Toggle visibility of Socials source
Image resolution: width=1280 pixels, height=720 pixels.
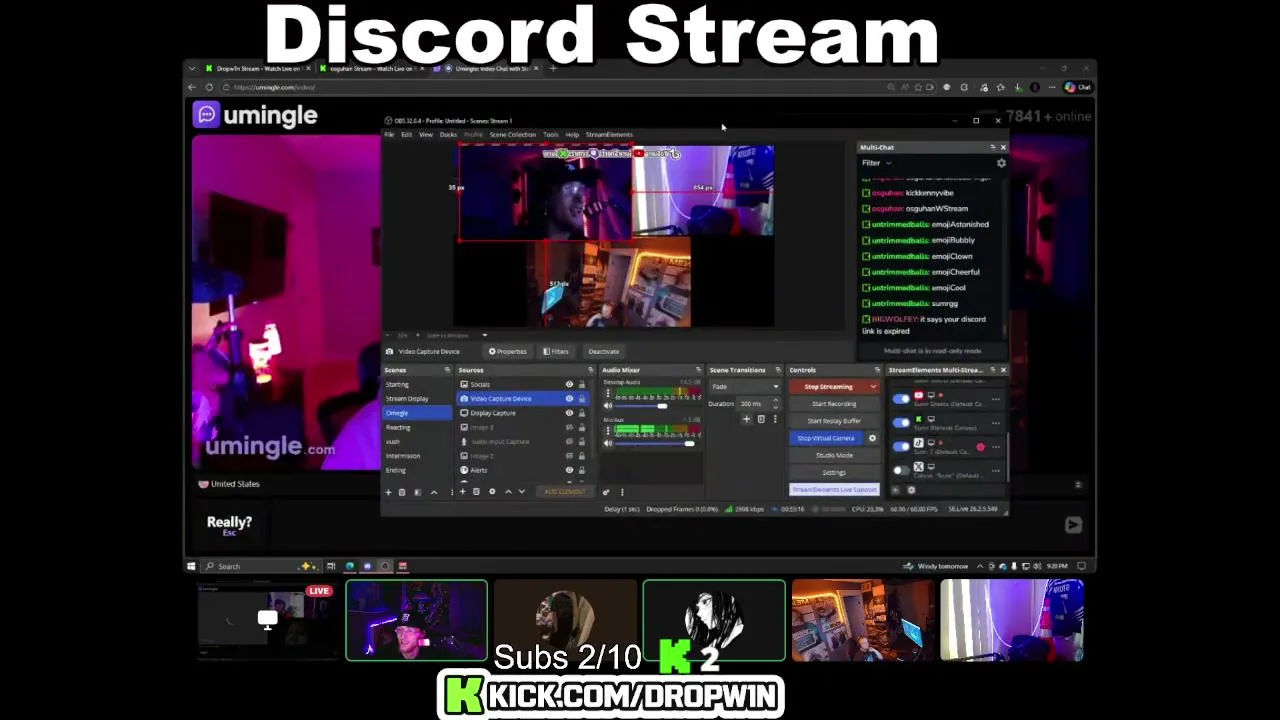tap(569, 384)
